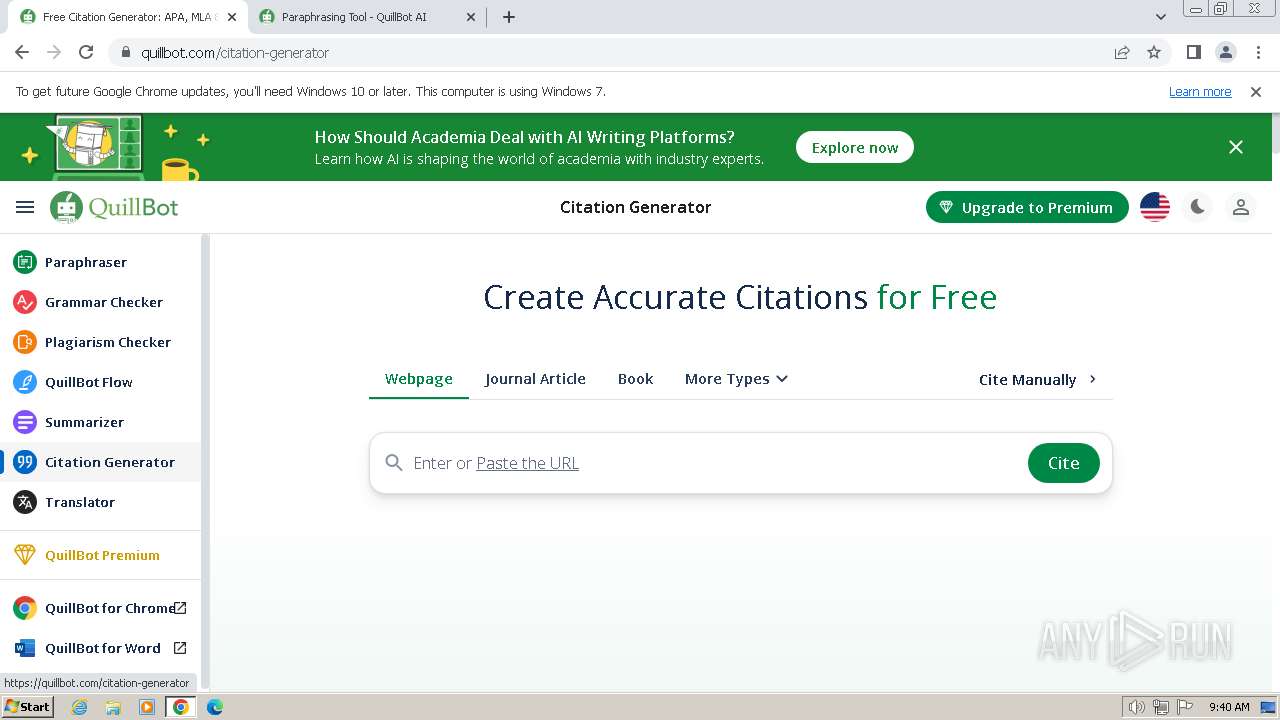The image size is (1280, 720).
Task: Click the volume speaker tray icon
Action: pyautogui.click(x=1137, y=707)
